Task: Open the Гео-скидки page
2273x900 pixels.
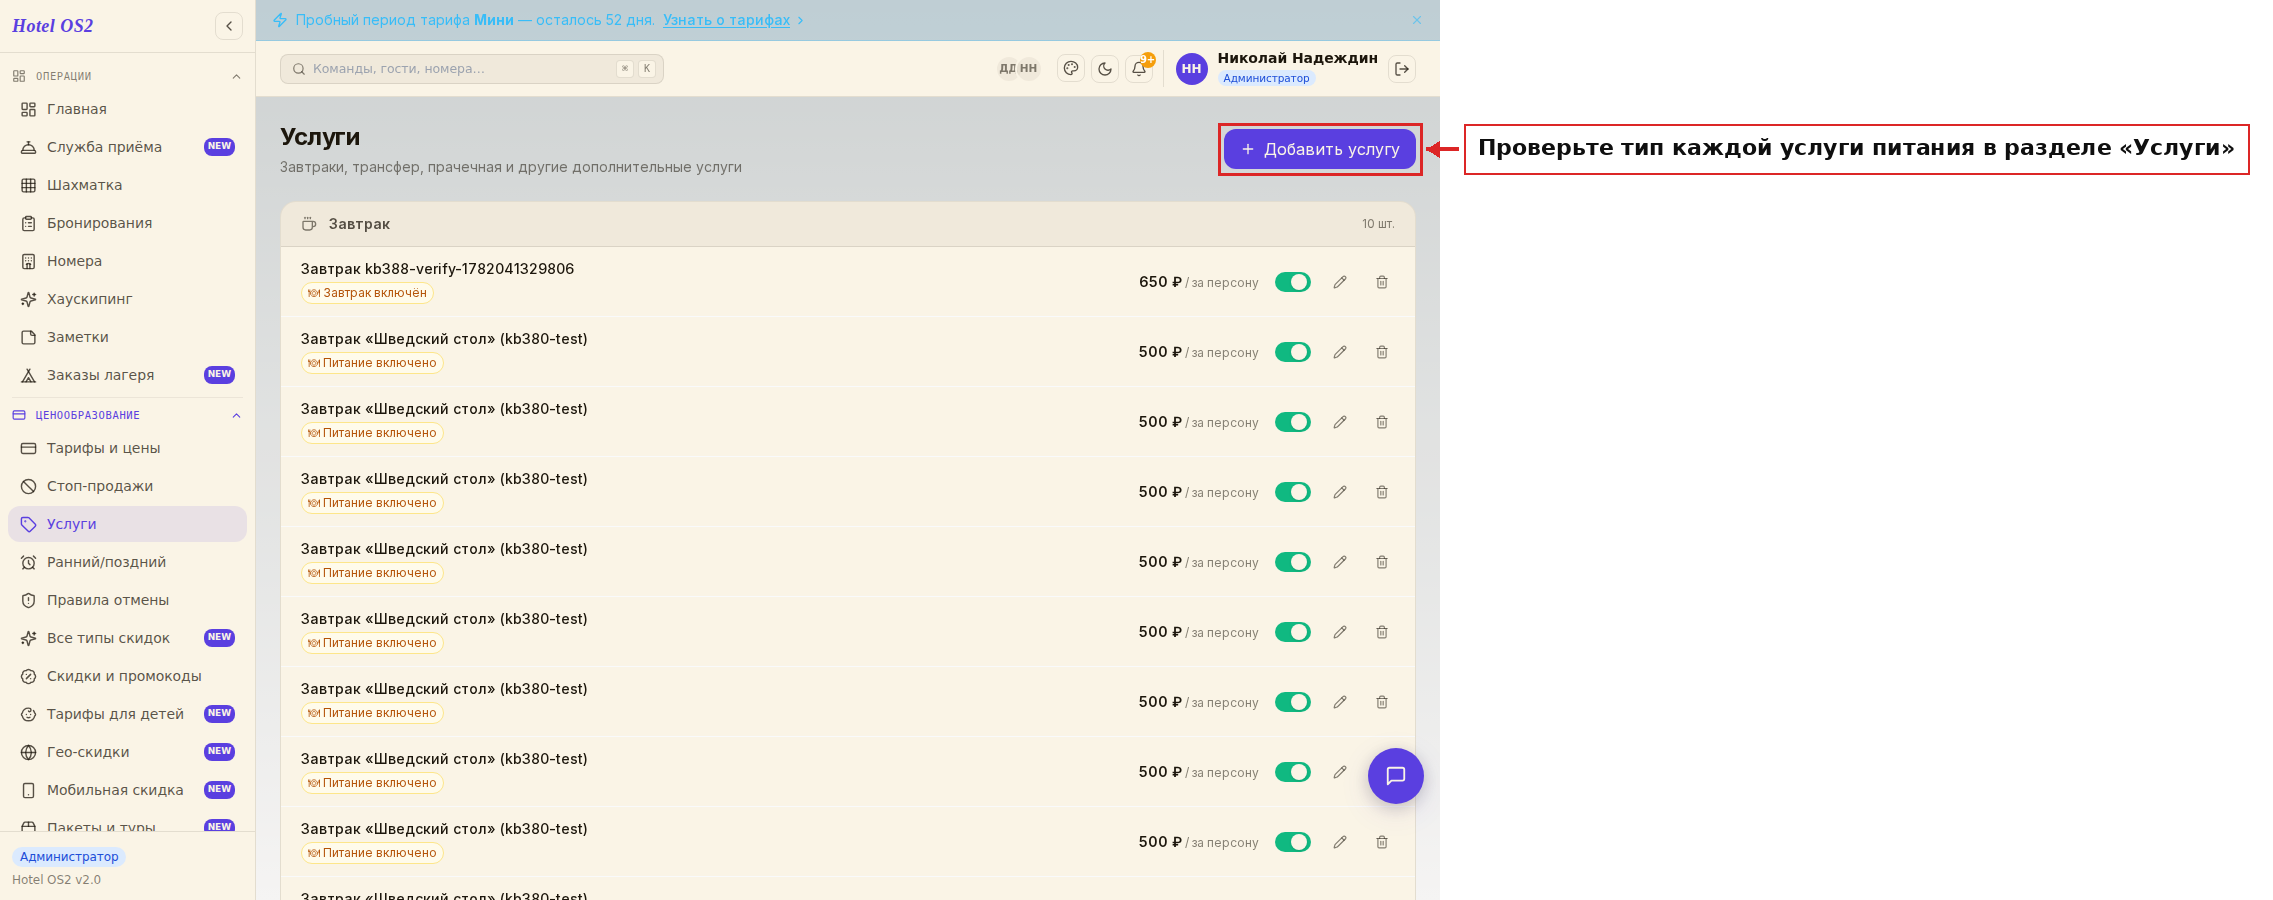Action: [x=127, y=752]
